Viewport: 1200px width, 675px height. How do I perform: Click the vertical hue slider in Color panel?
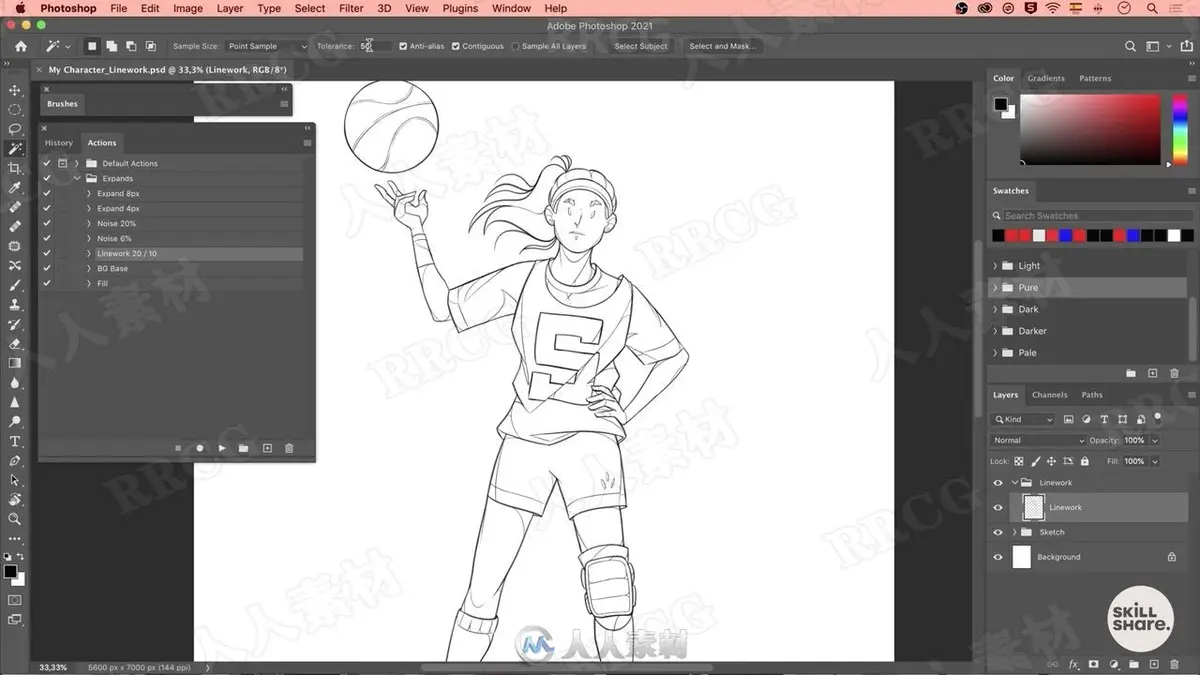(x=1179, y=129)
